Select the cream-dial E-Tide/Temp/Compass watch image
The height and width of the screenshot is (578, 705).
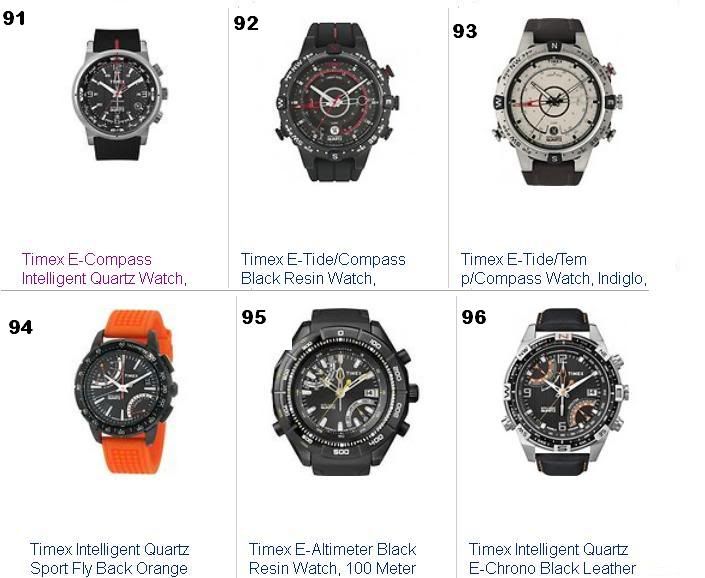point(557,102)
